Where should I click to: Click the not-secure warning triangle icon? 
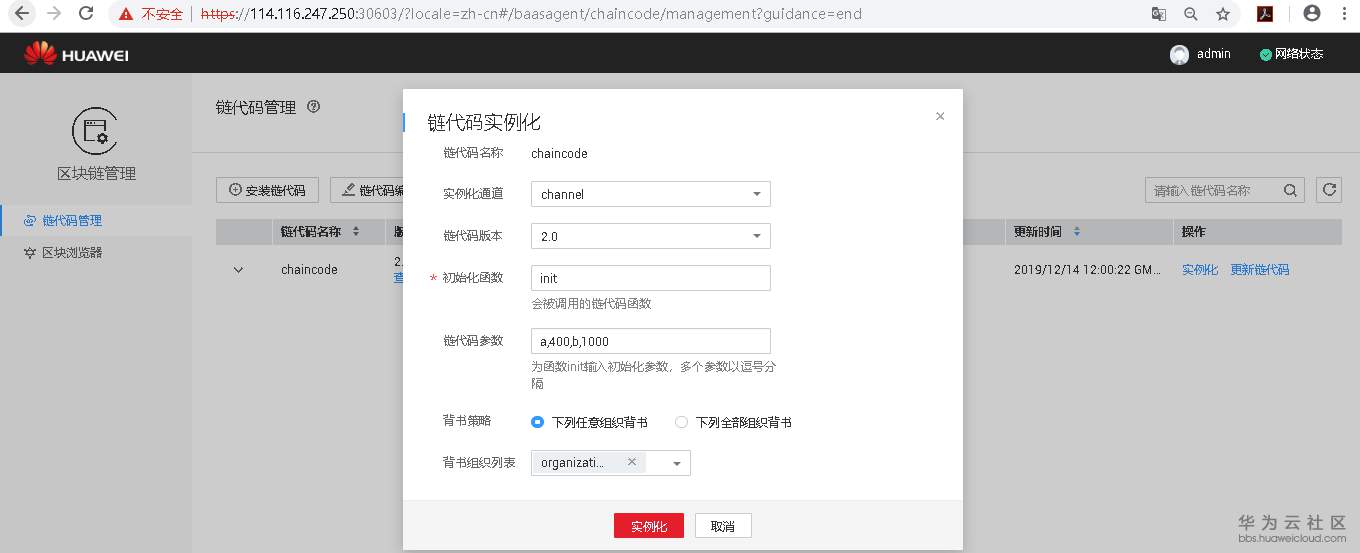click(x=125, y=15)
